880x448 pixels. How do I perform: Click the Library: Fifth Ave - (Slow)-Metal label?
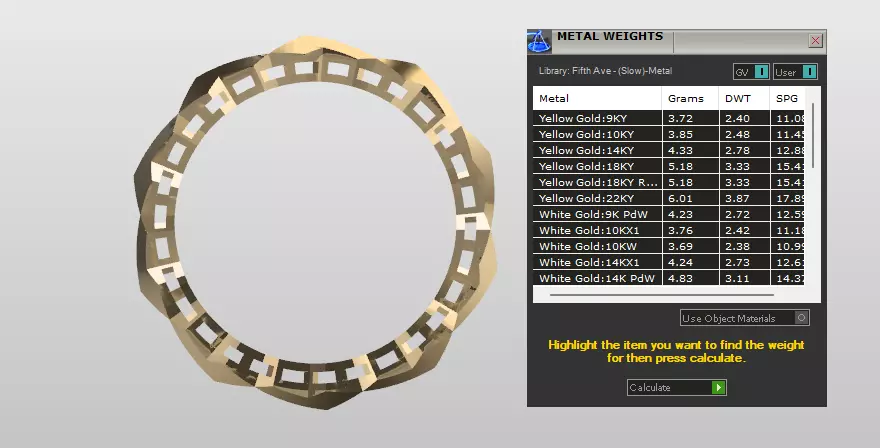pos(605,71)
